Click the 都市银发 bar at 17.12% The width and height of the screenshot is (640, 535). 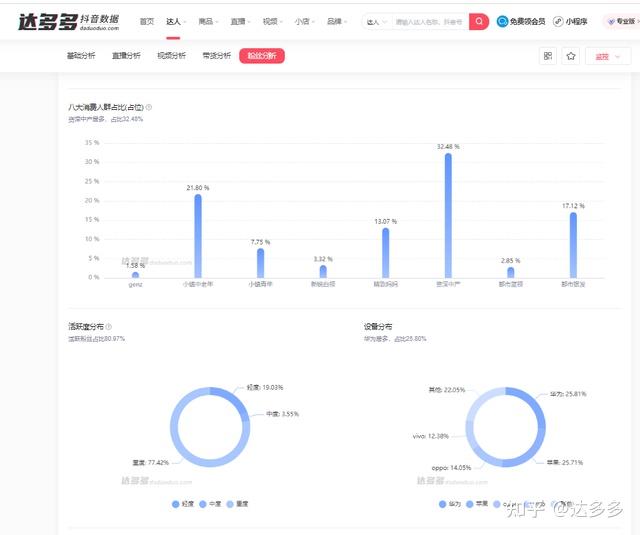[x=573, y=245]
